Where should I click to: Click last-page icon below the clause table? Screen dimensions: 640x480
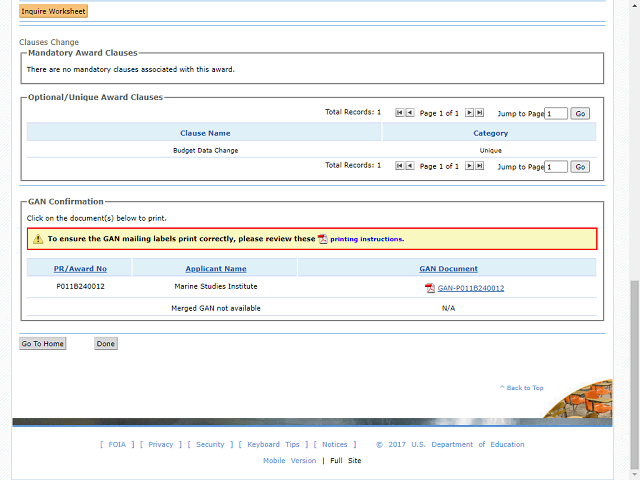480,166
